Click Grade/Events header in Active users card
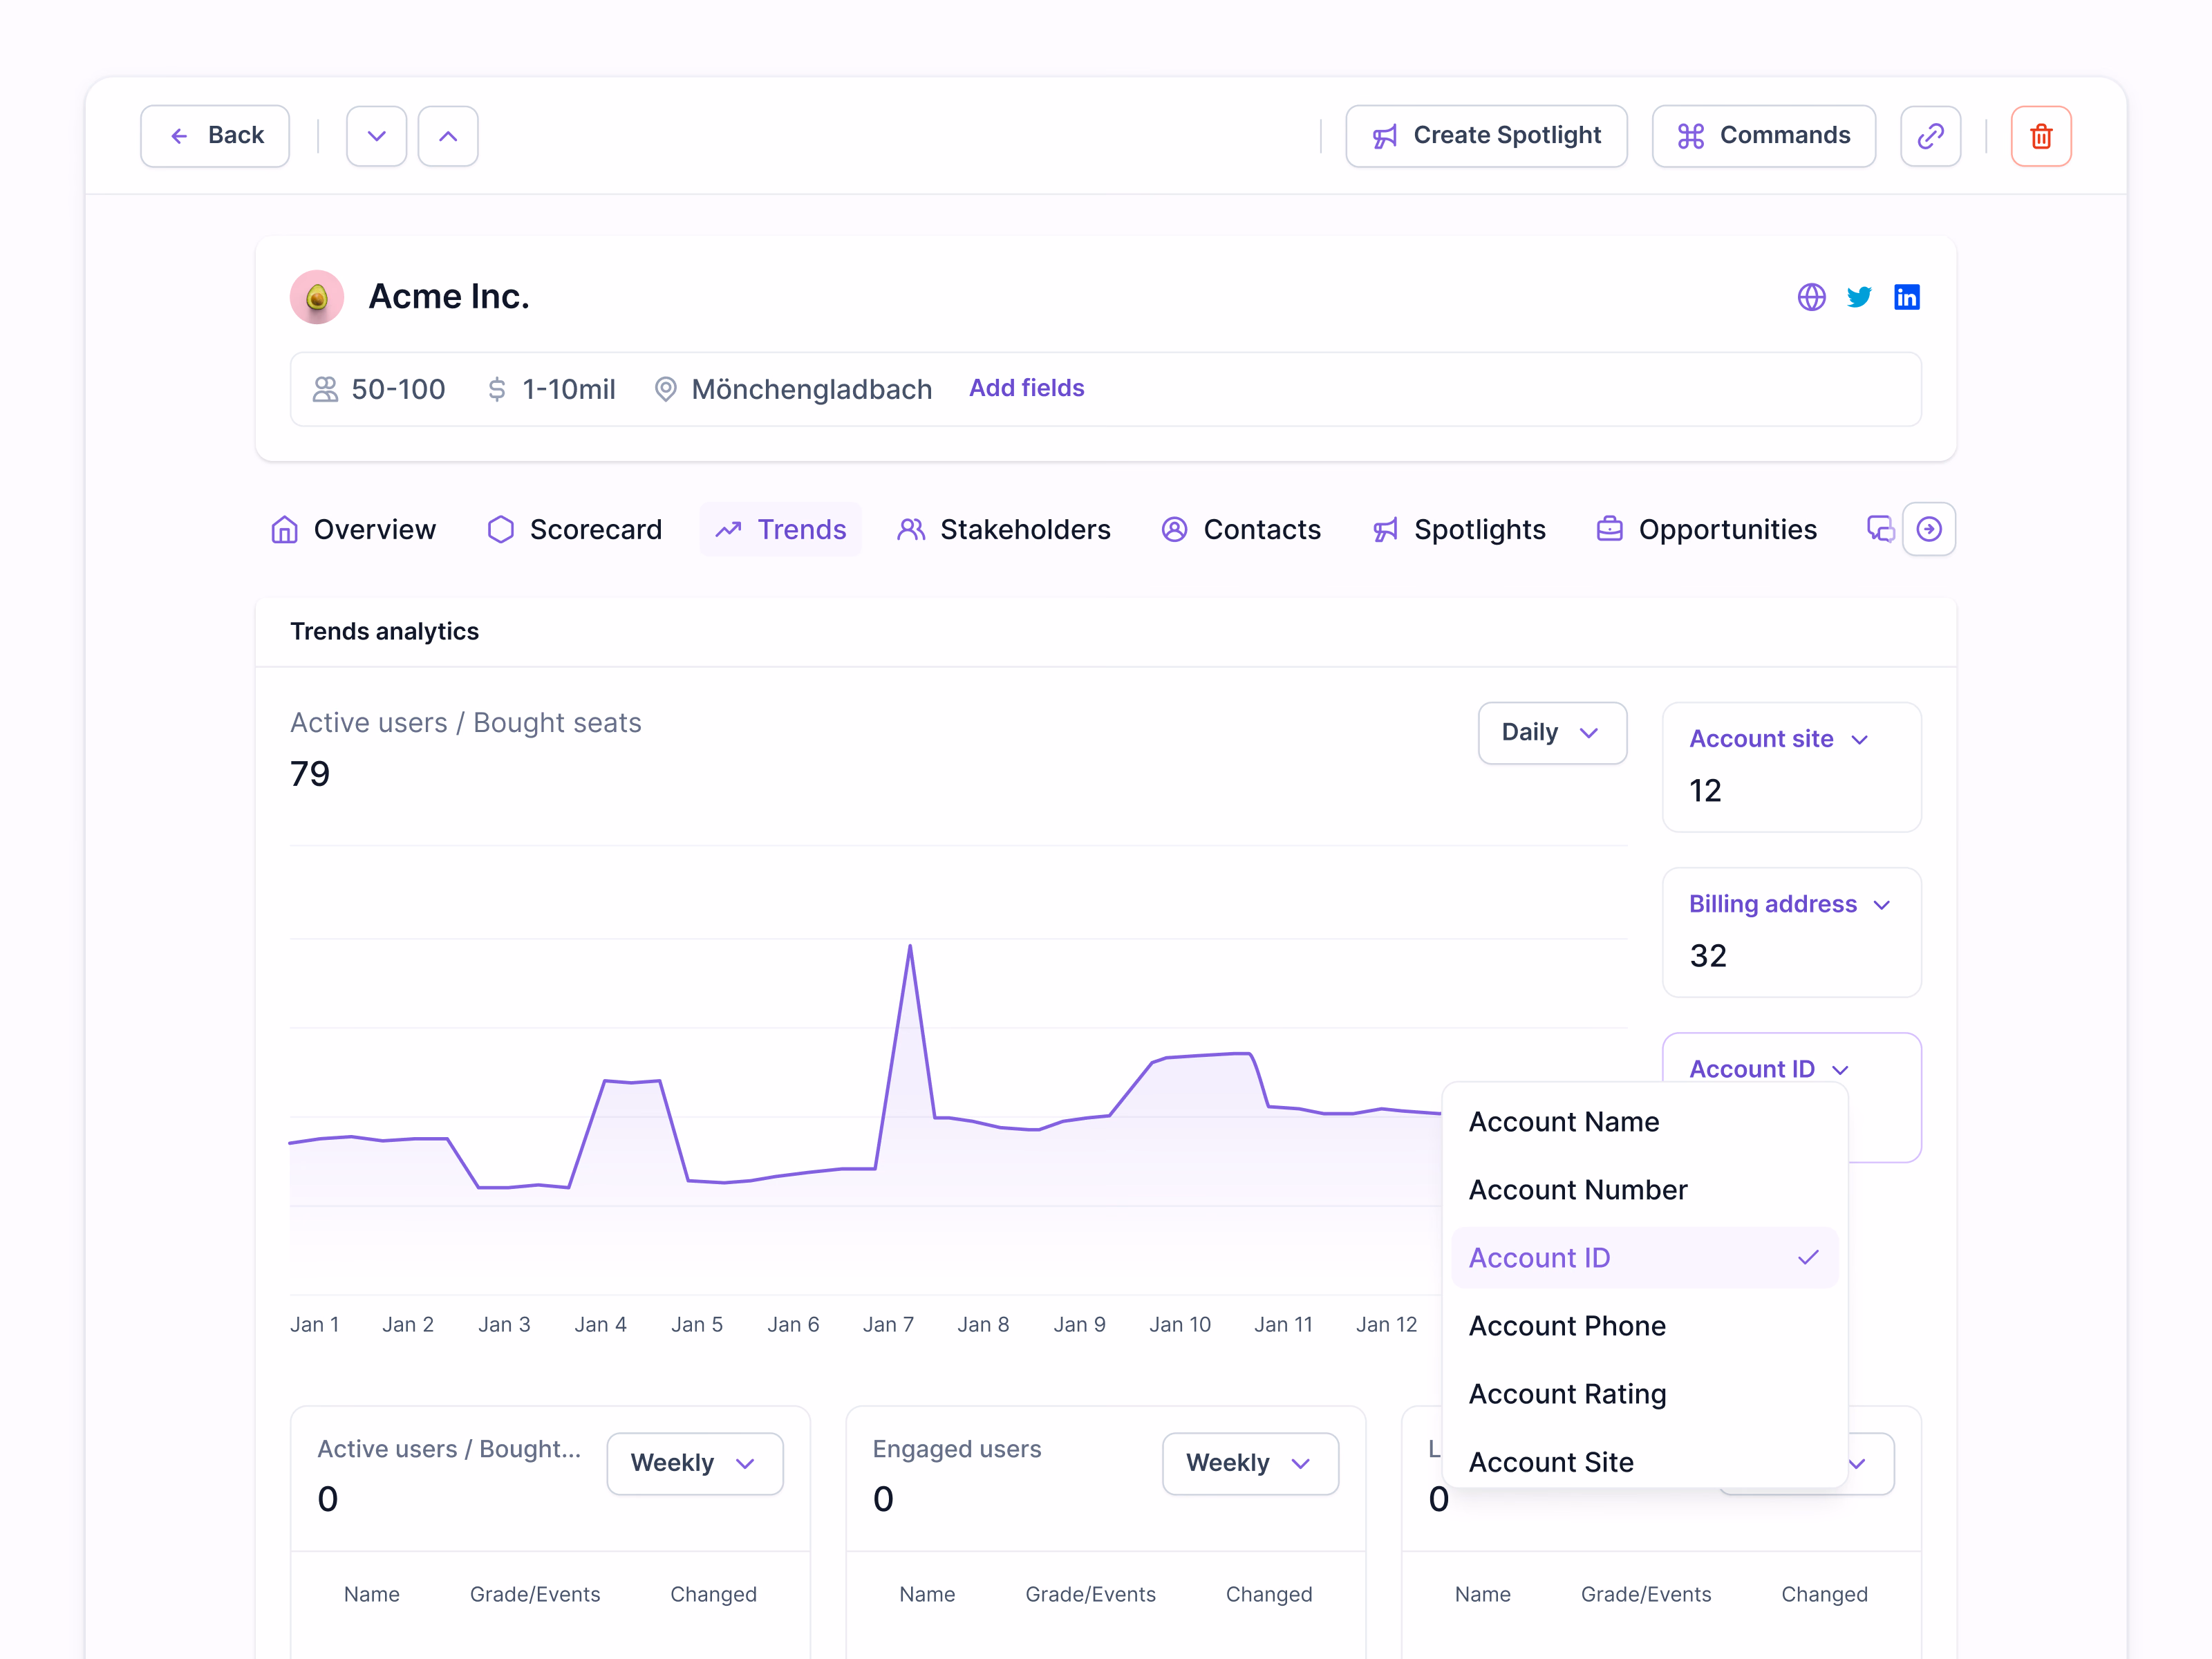 [x=535, y=1594]
